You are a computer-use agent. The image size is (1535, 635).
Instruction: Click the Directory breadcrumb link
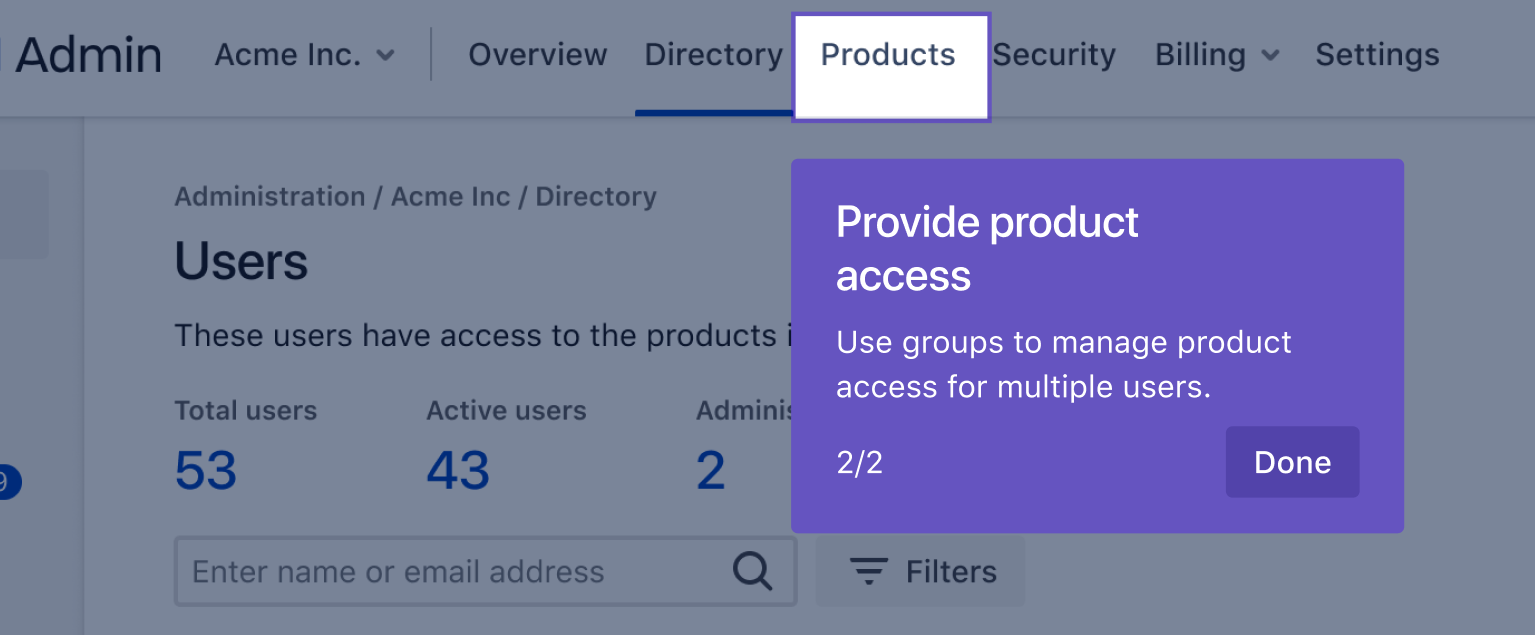(x=596, y=196)
